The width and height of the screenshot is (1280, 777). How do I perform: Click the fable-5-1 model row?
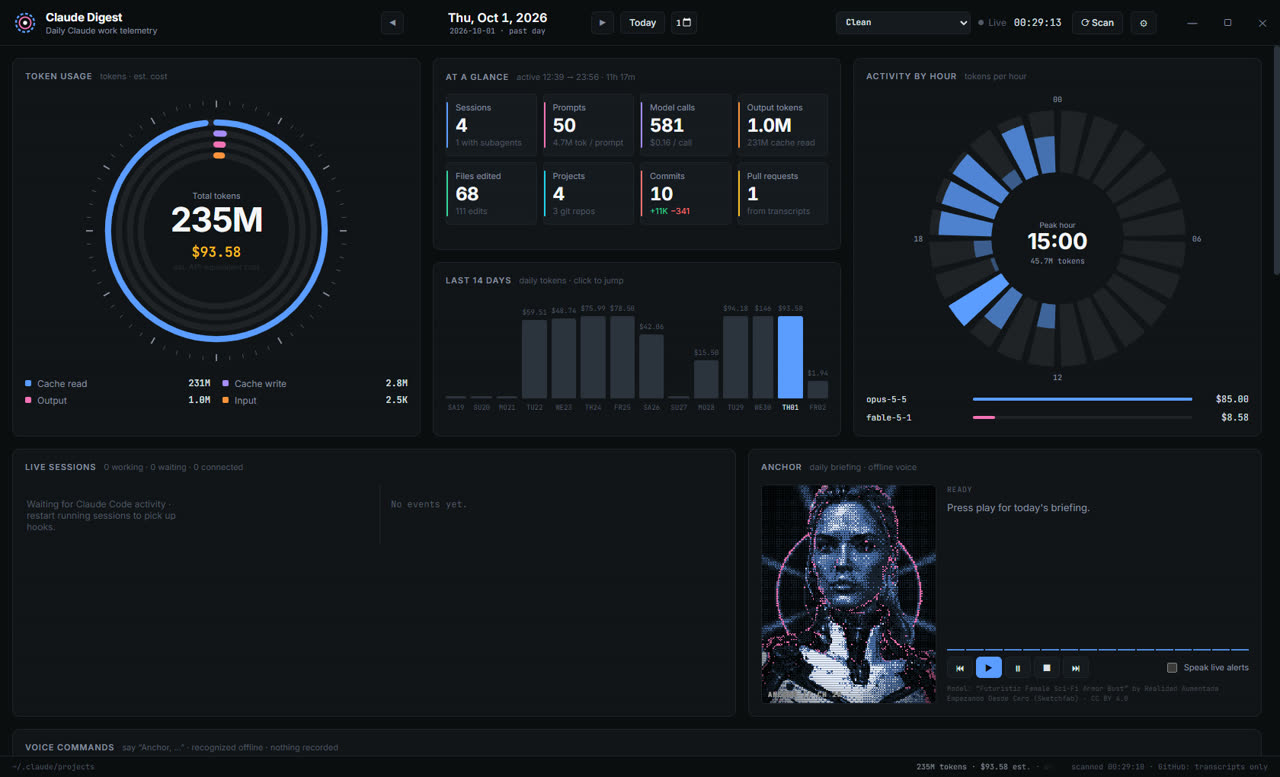1057,417
